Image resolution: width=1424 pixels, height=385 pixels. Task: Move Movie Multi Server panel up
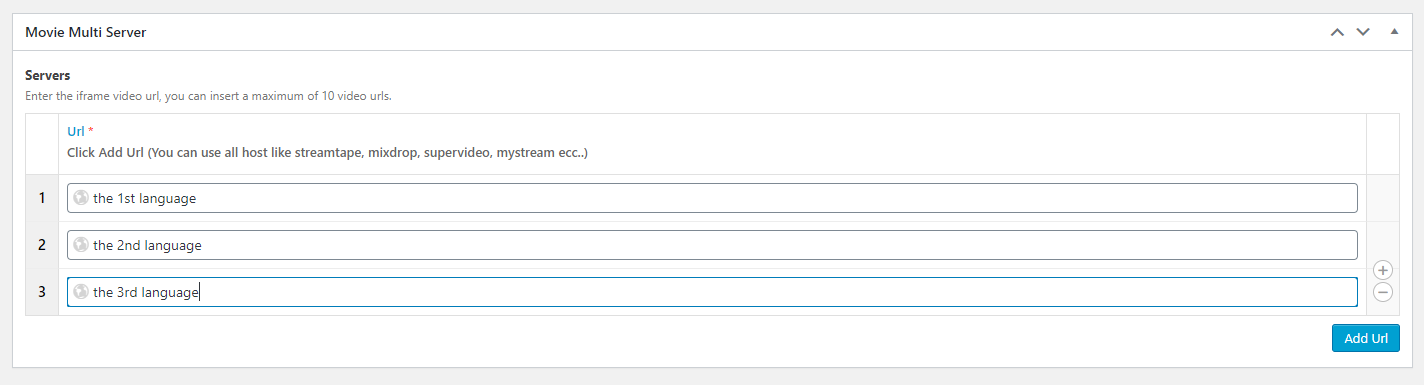[x=1337, y=32]
